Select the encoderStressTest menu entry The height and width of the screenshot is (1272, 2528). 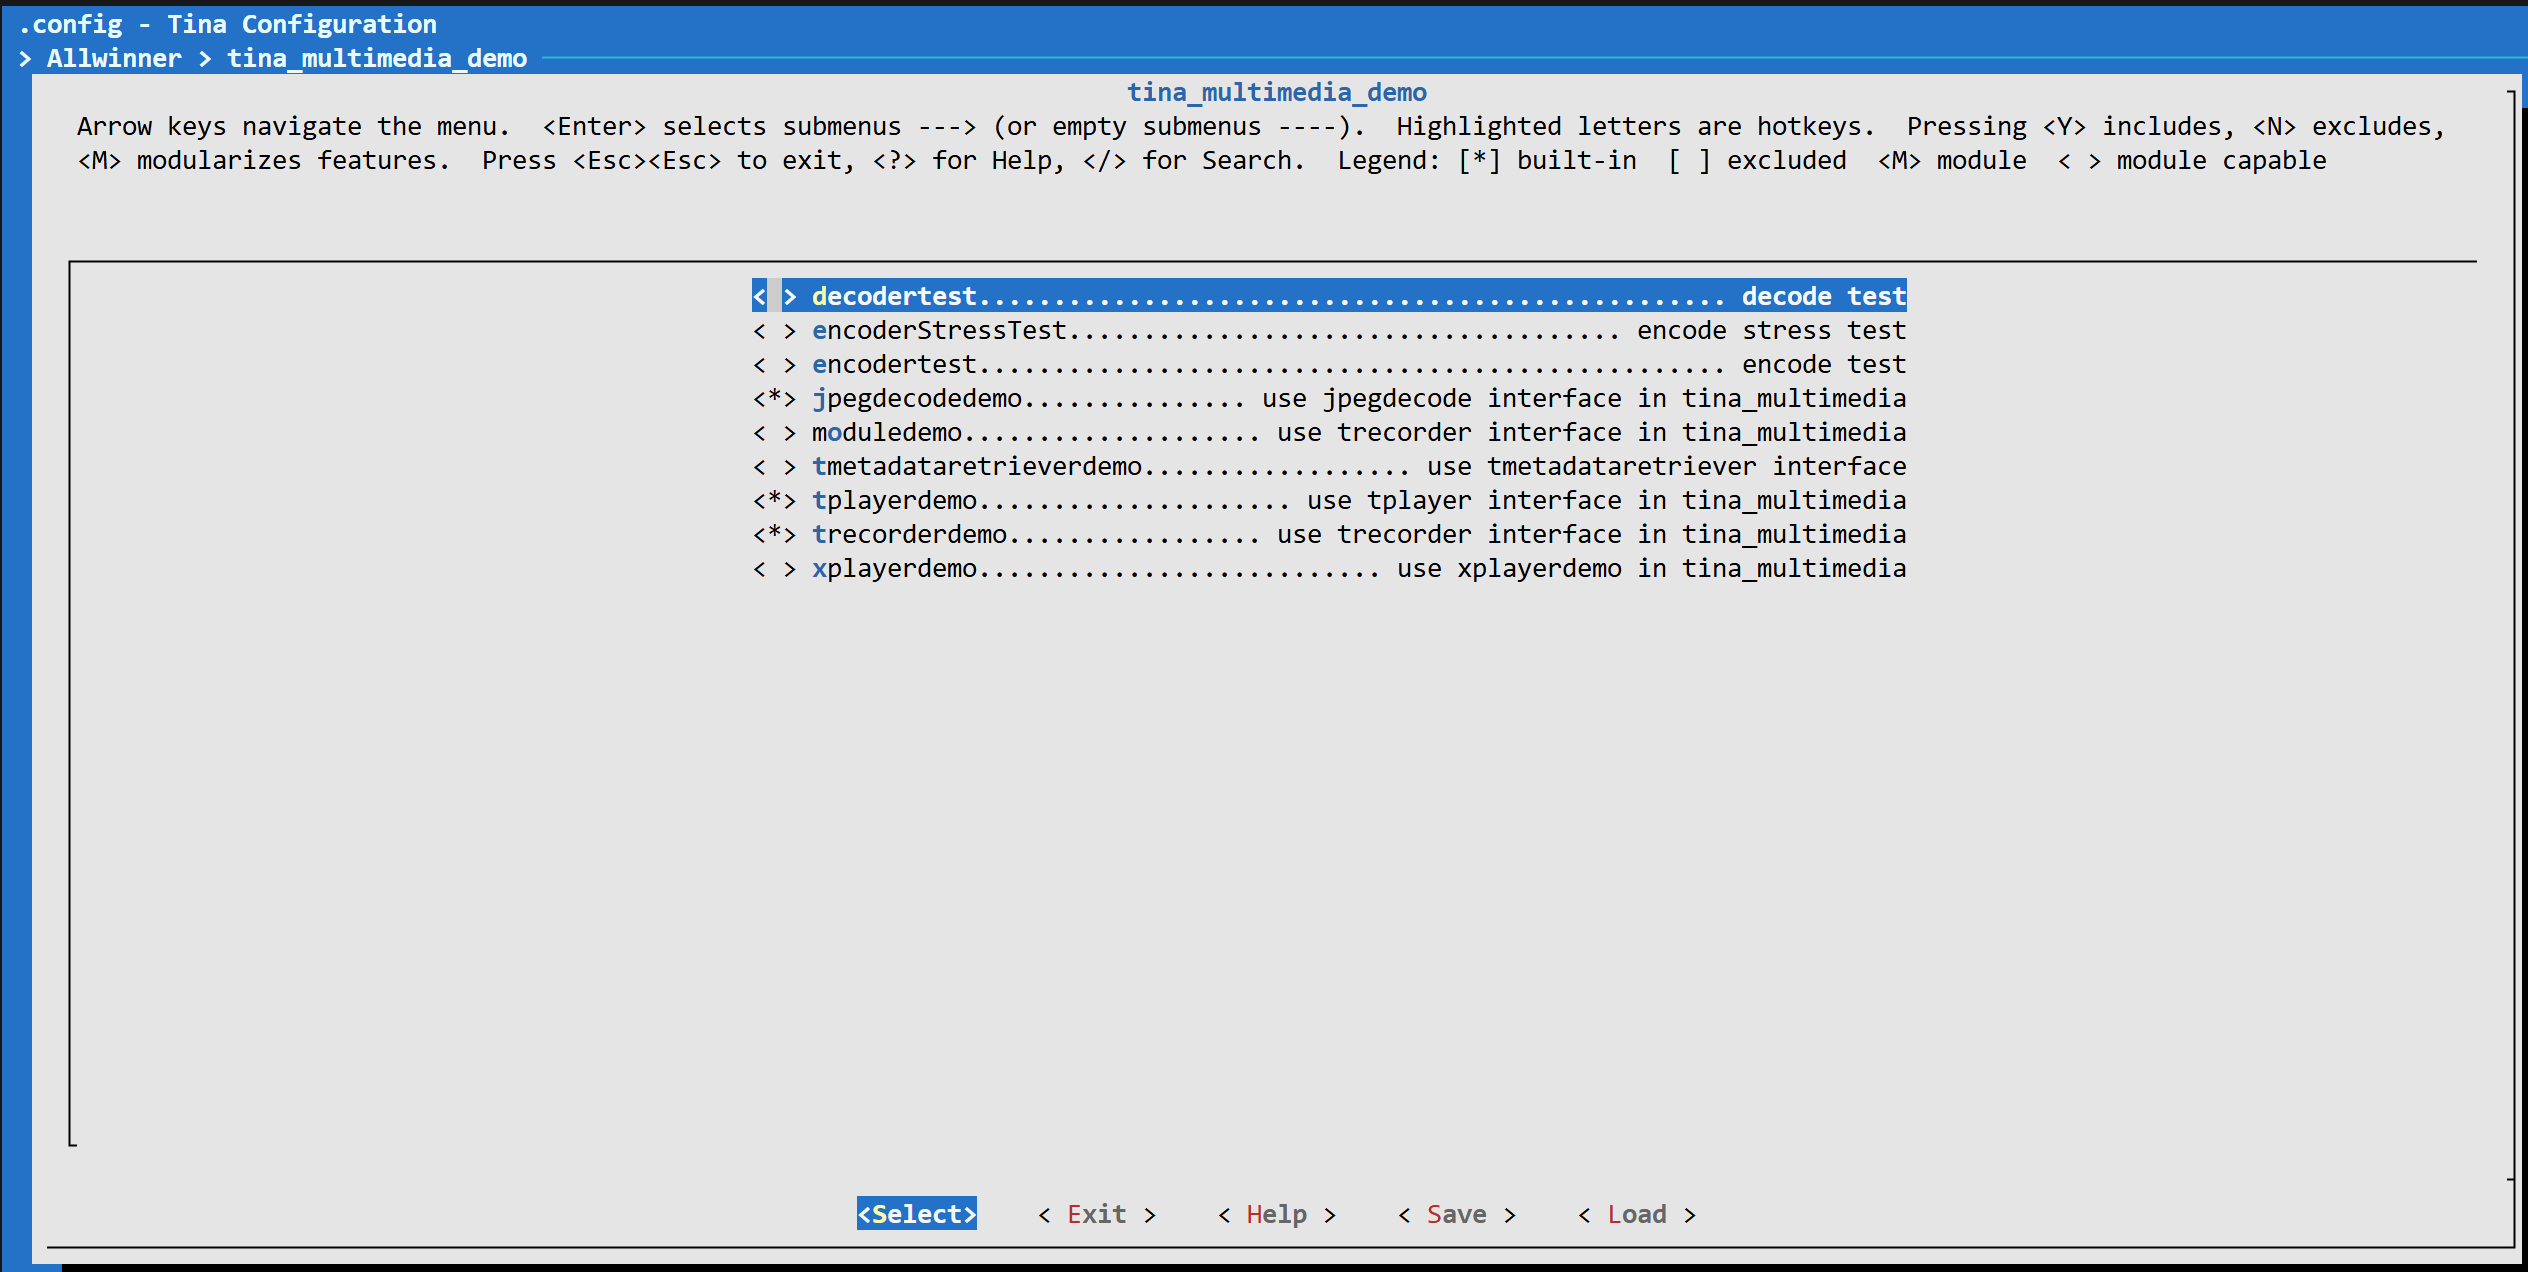pos(939,331)
